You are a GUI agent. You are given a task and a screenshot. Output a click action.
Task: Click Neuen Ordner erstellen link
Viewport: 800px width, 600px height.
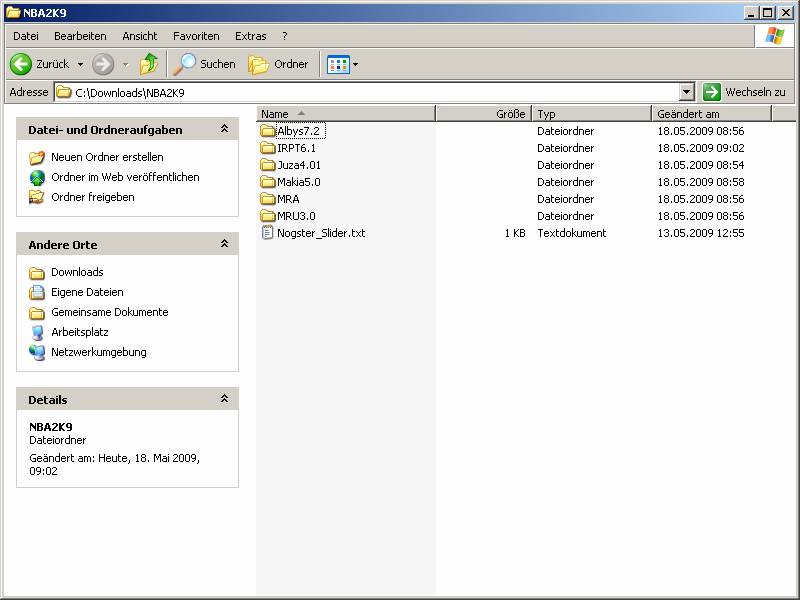(107, 157)
